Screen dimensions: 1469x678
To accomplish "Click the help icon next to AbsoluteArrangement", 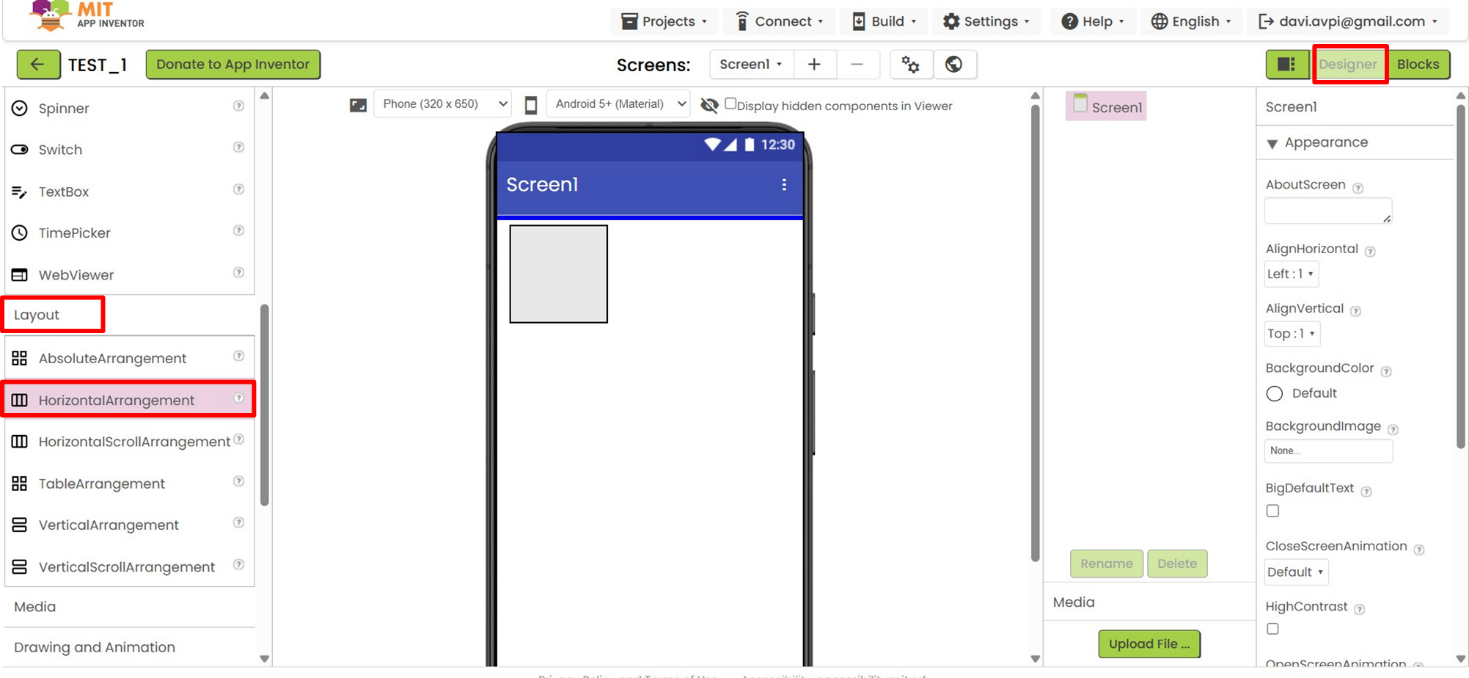I will [239, 356].
